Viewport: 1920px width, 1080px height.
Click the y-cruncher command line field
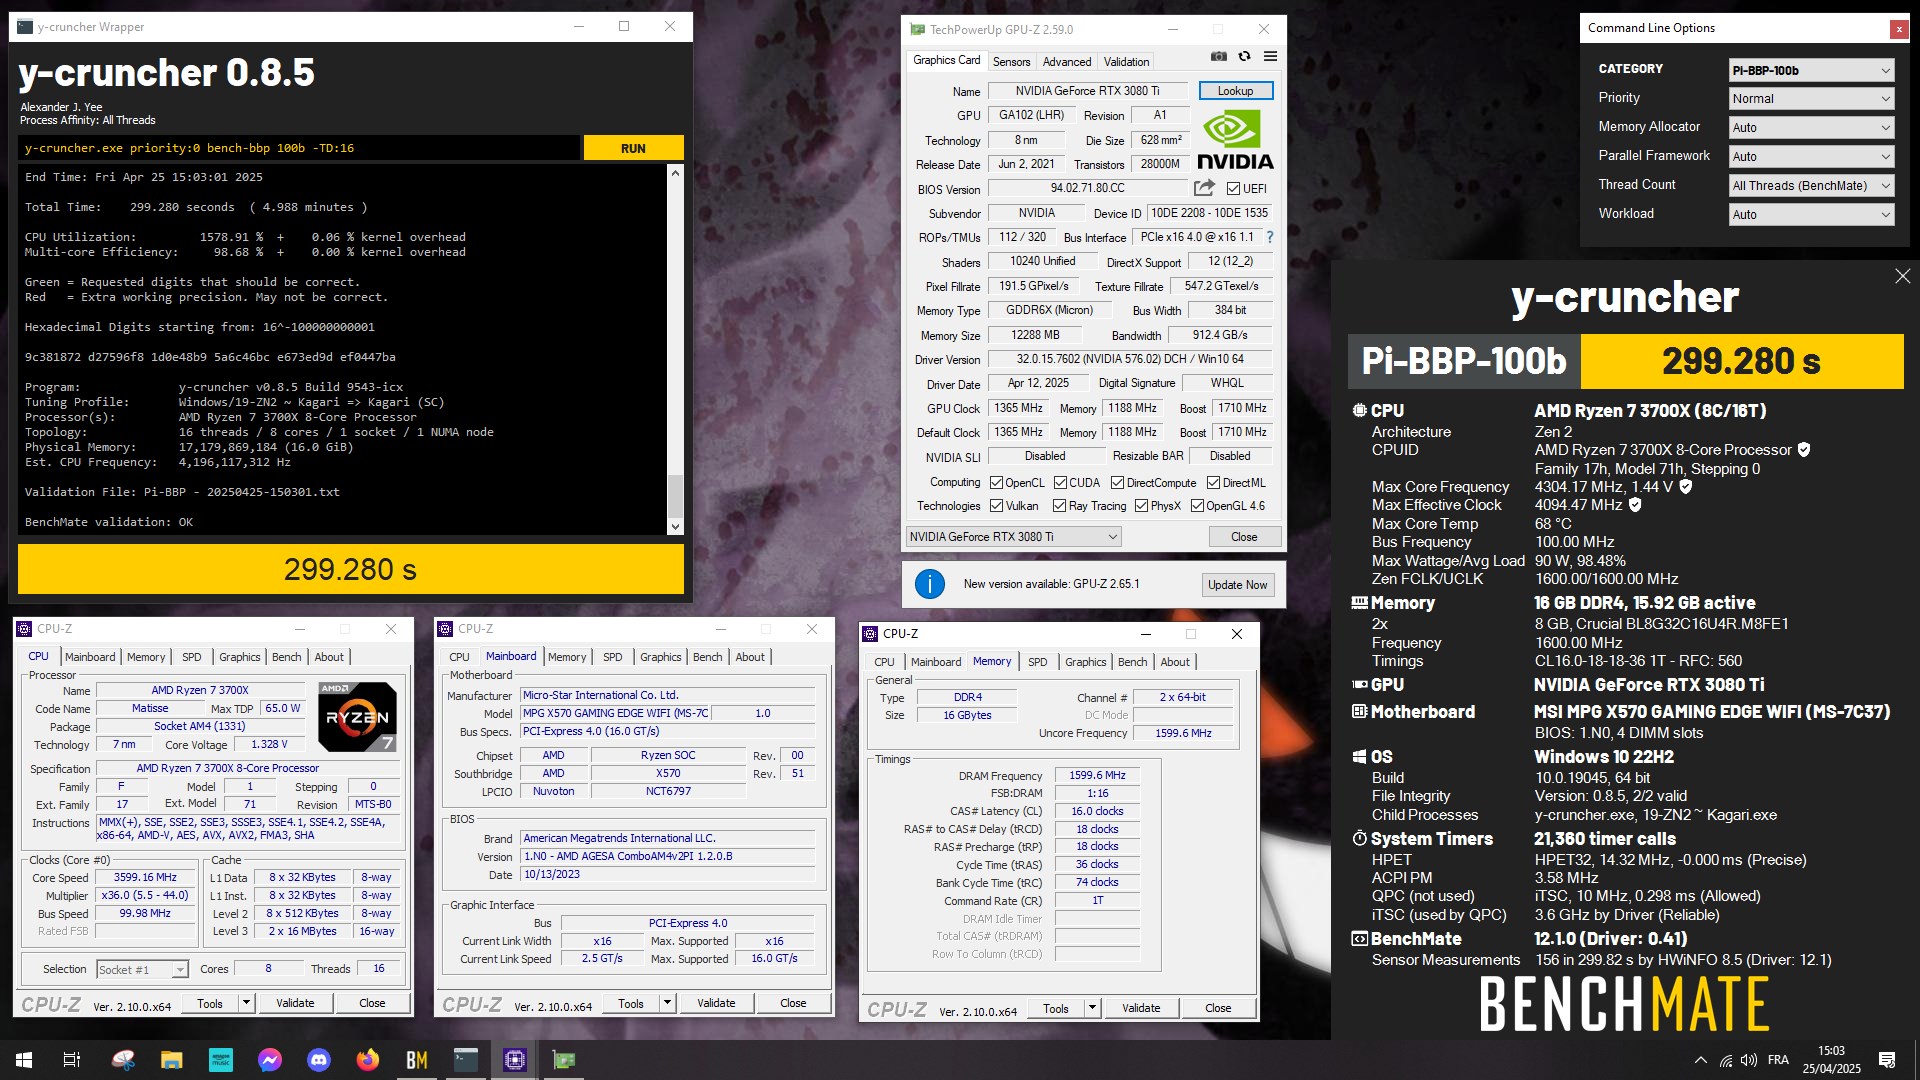(299, 148)
